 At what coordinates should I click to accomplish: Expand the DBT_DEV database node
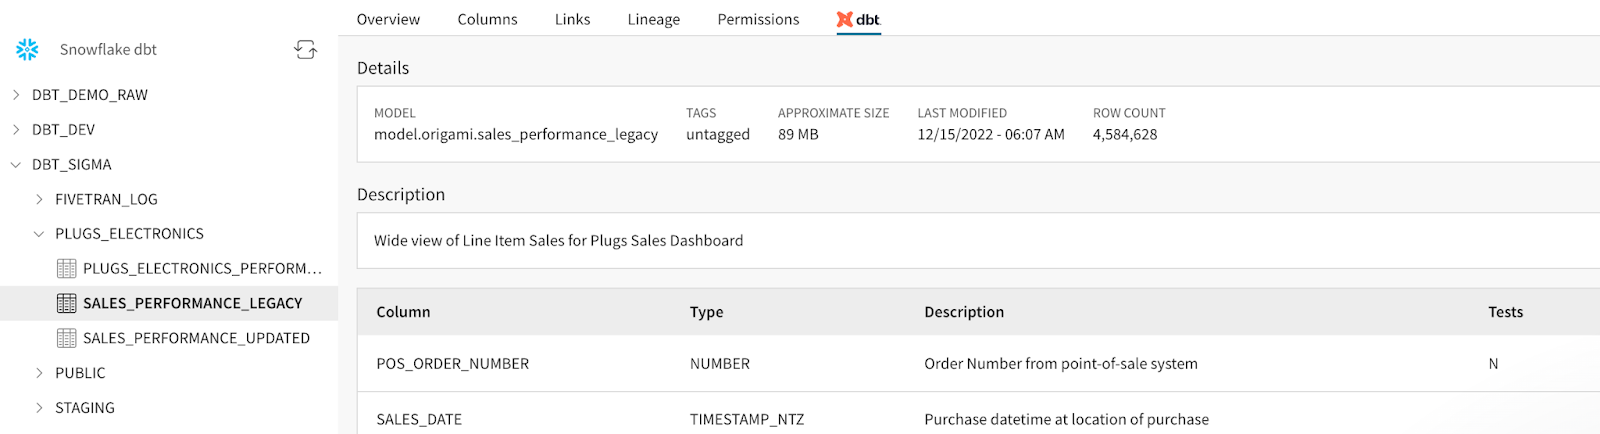[15, 130]
